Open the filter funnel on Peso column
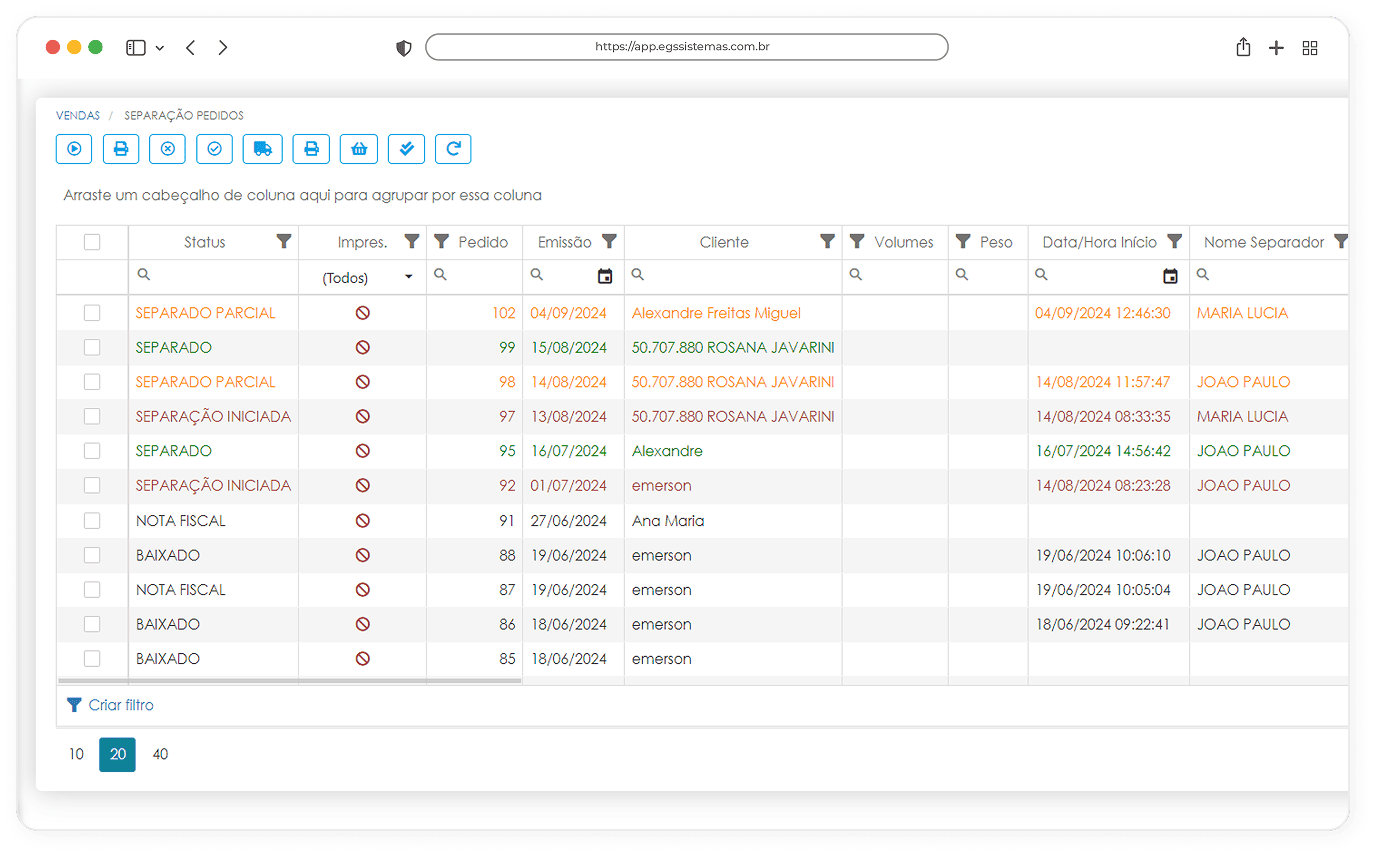The image size is (1374, 855). coord(963,241)
